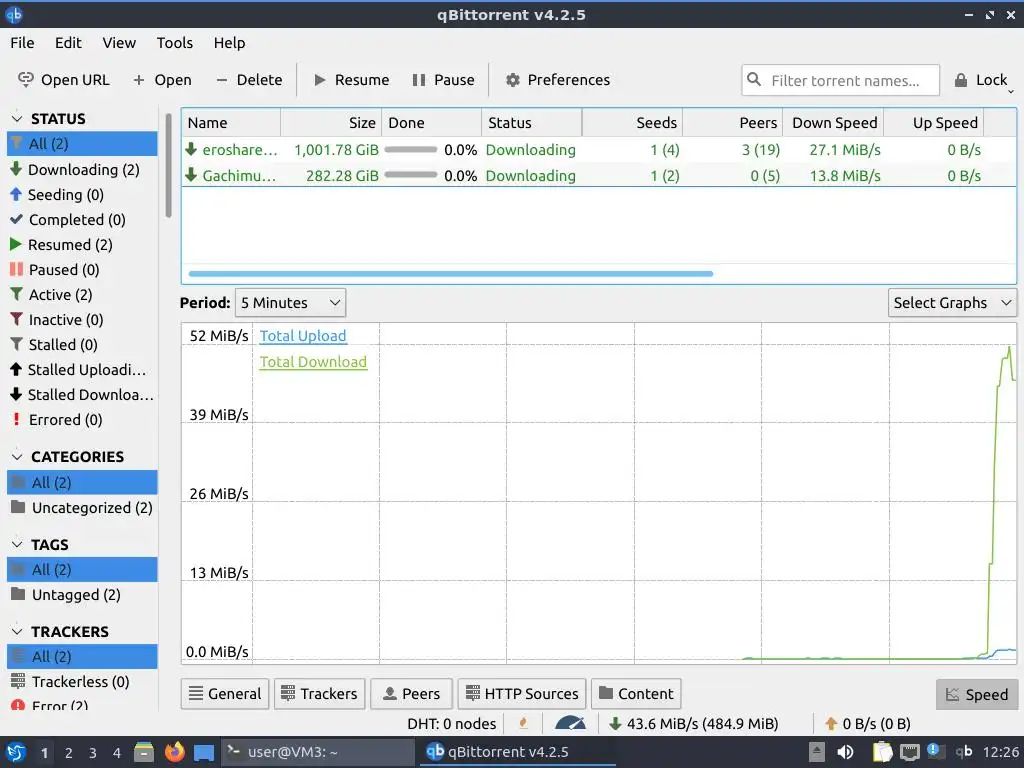Select the Uncategorized (2) category
The image size is (1024, 768).
point(82,507)
